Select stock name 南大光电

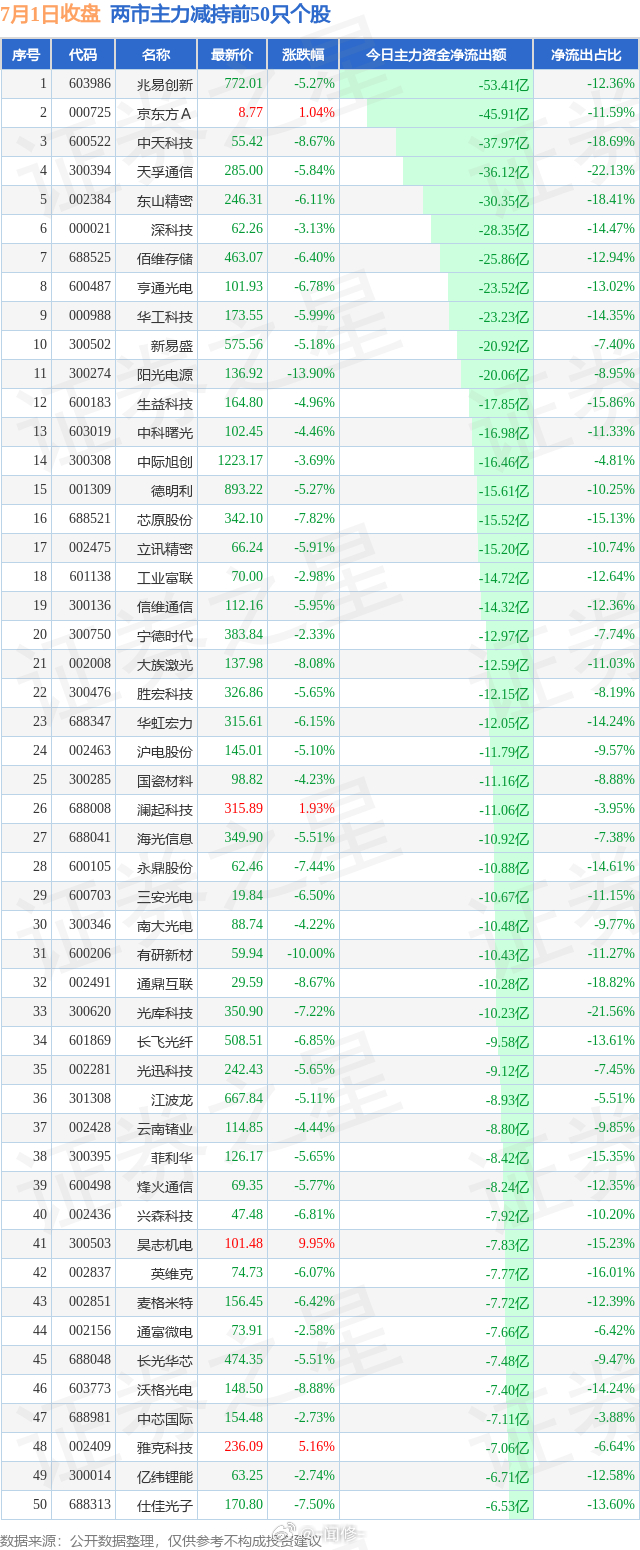(x=165, y=925)
